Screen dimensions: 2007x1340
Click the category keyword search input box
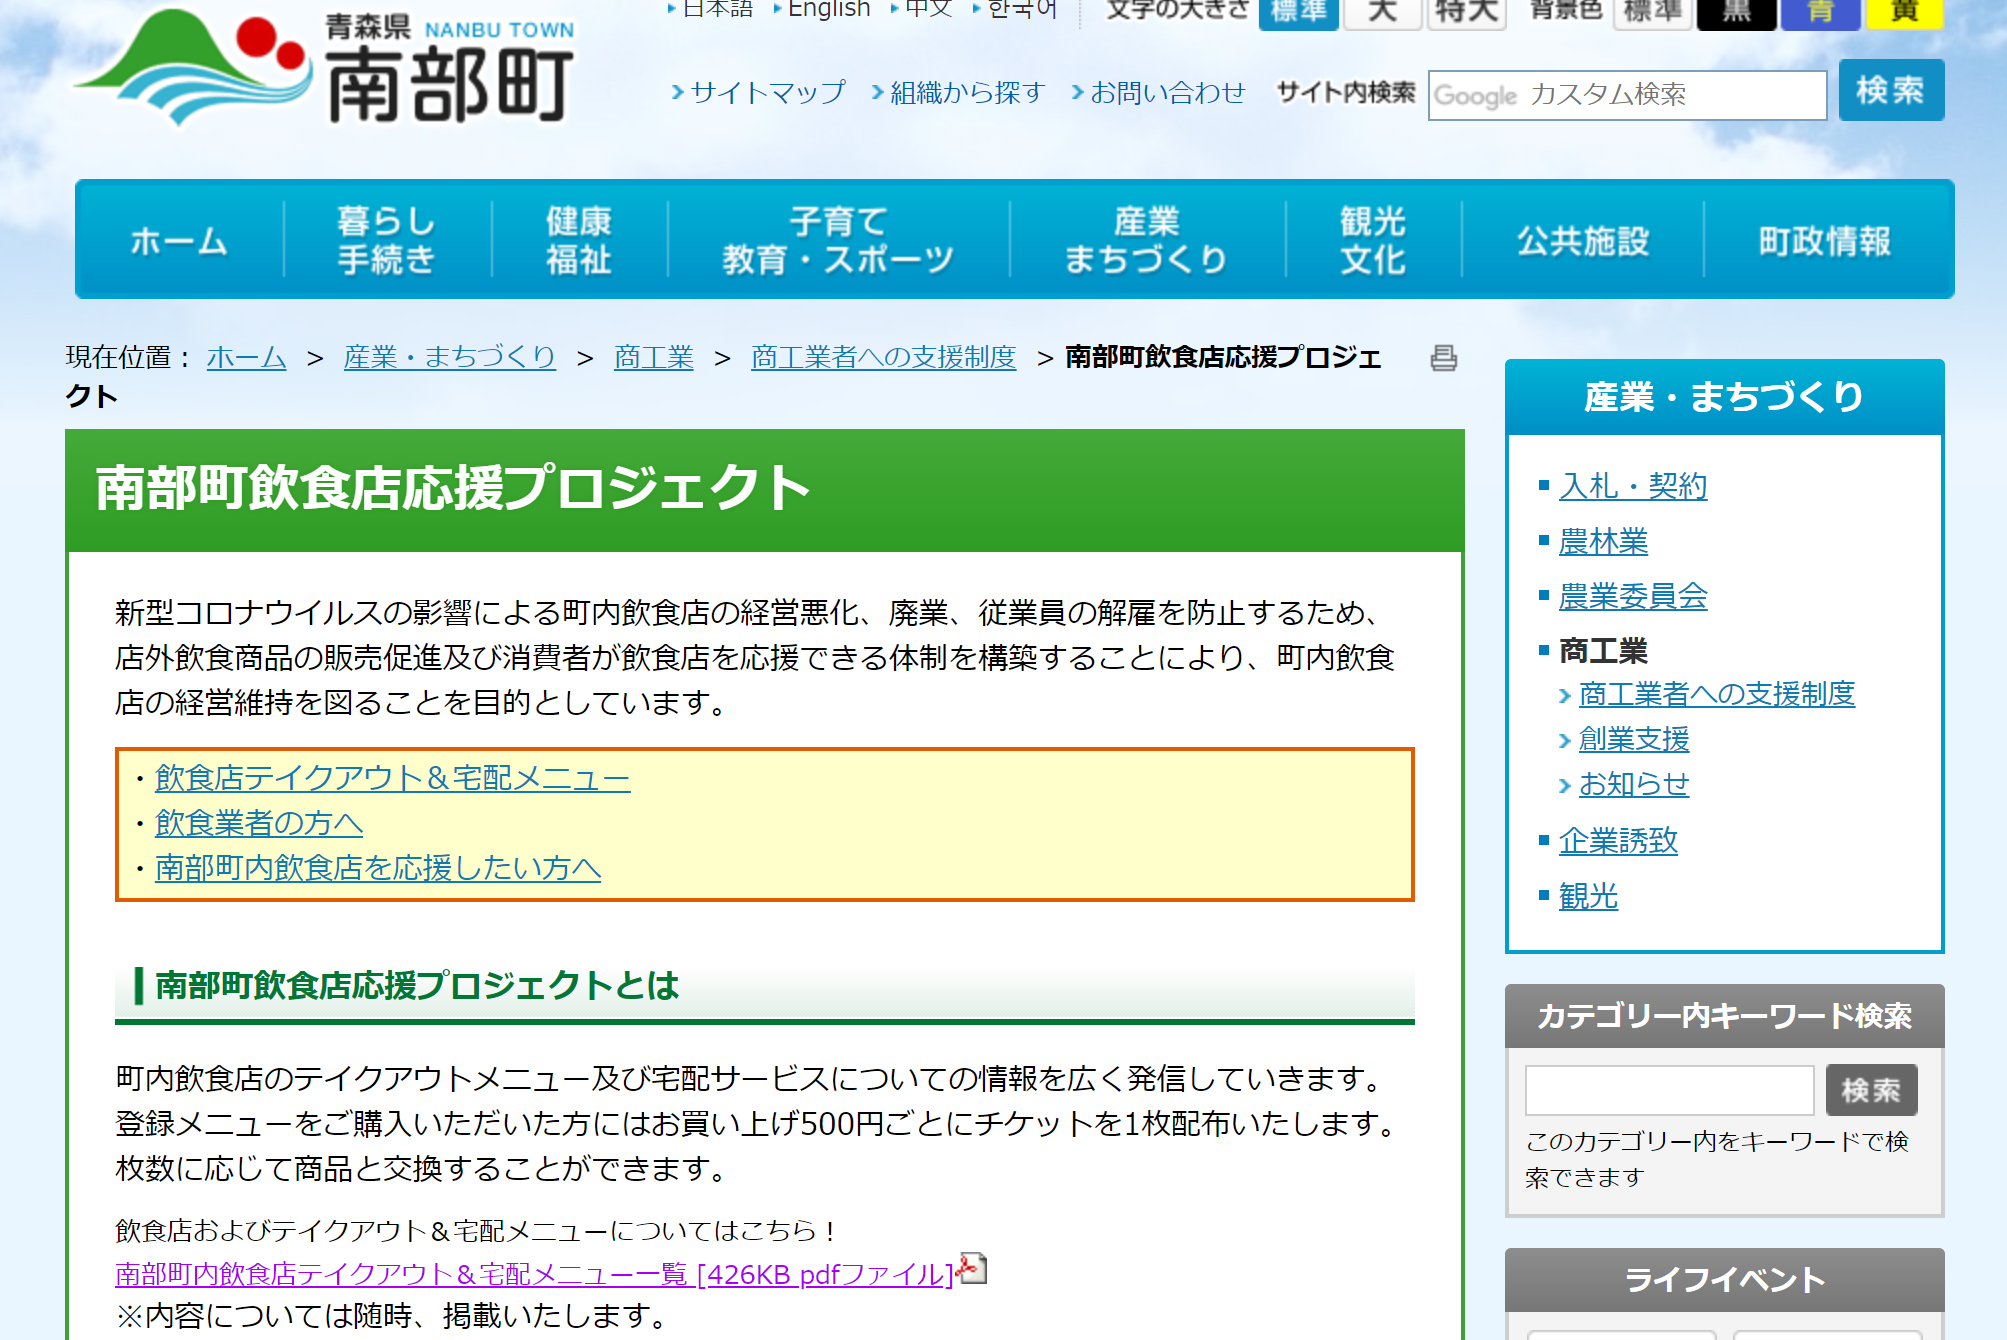click(x=1668, y=1090)
